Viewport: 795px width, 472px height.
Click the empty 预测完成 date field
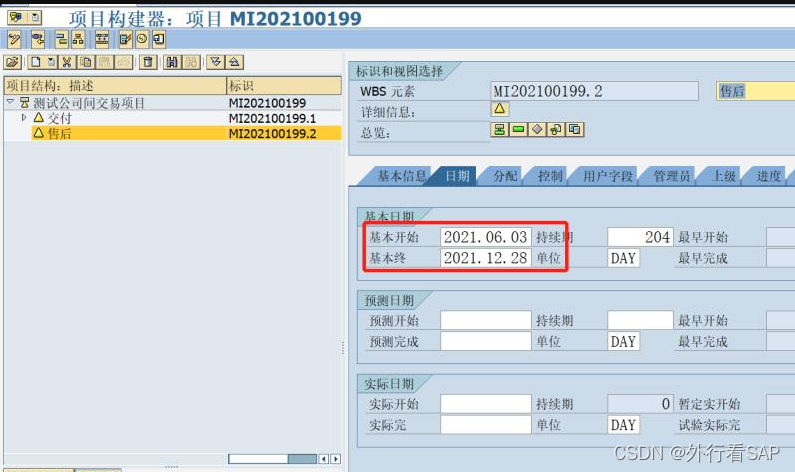486,341
